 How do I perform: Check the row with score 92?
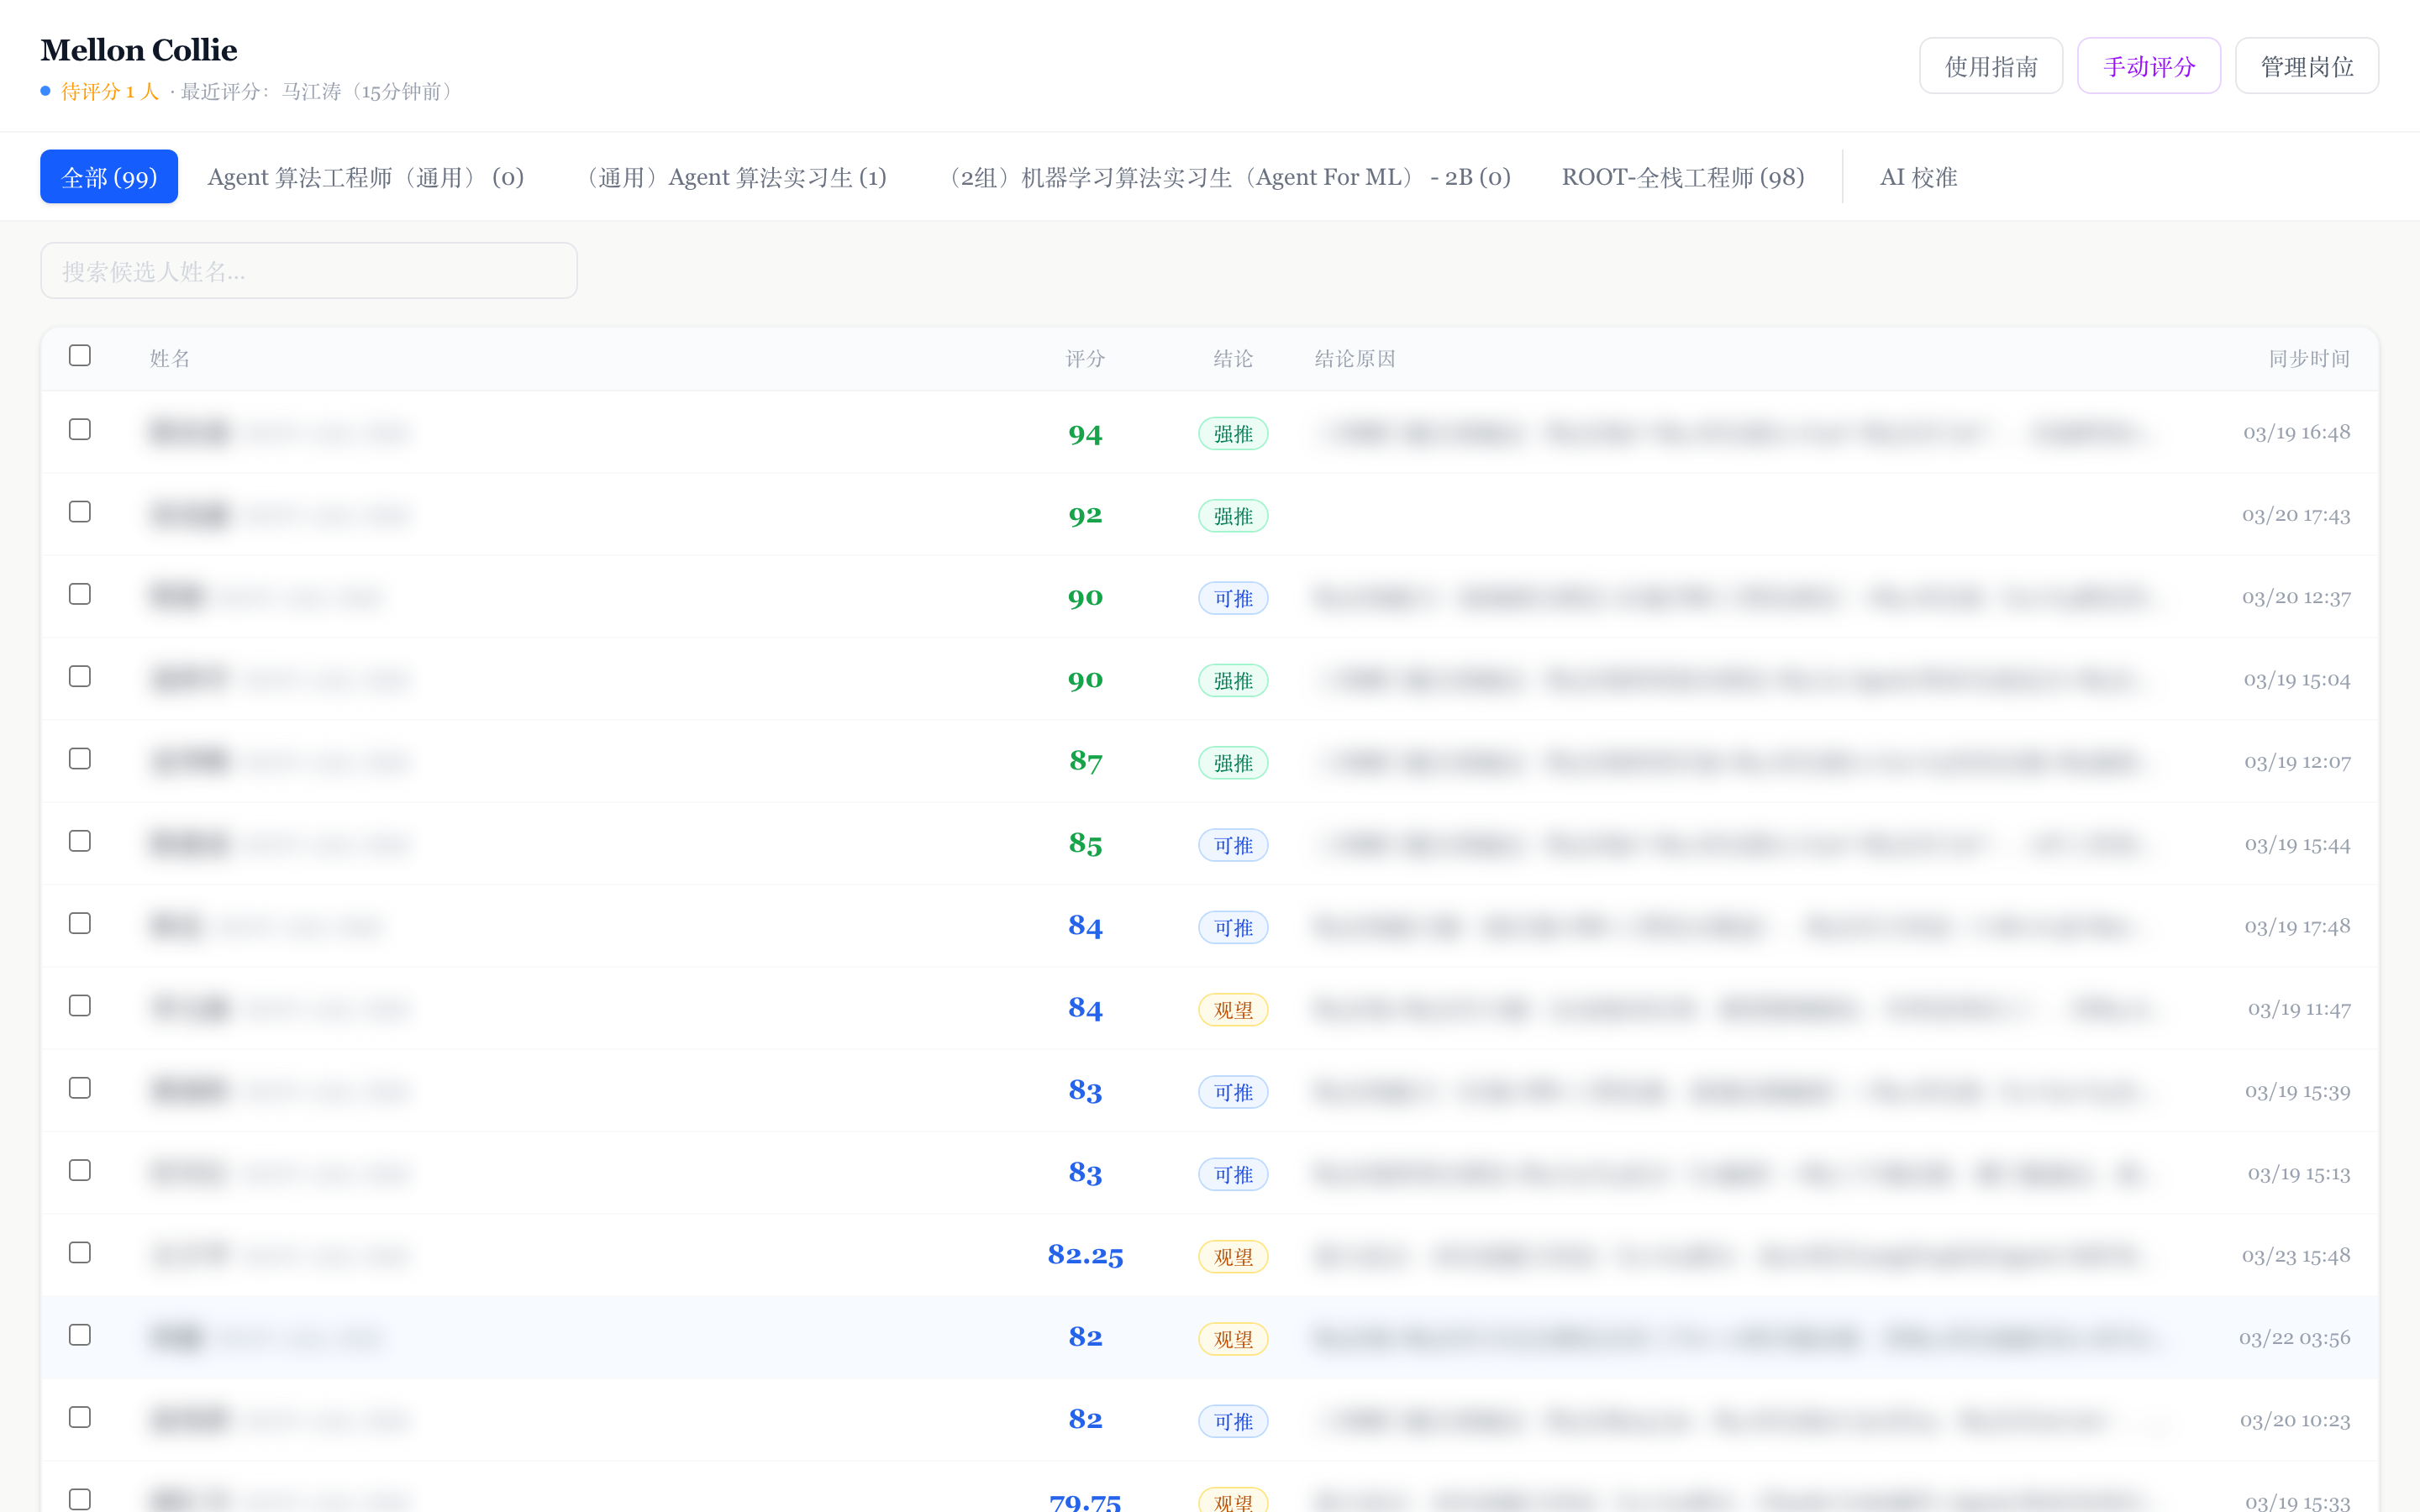tap(80, 512)
